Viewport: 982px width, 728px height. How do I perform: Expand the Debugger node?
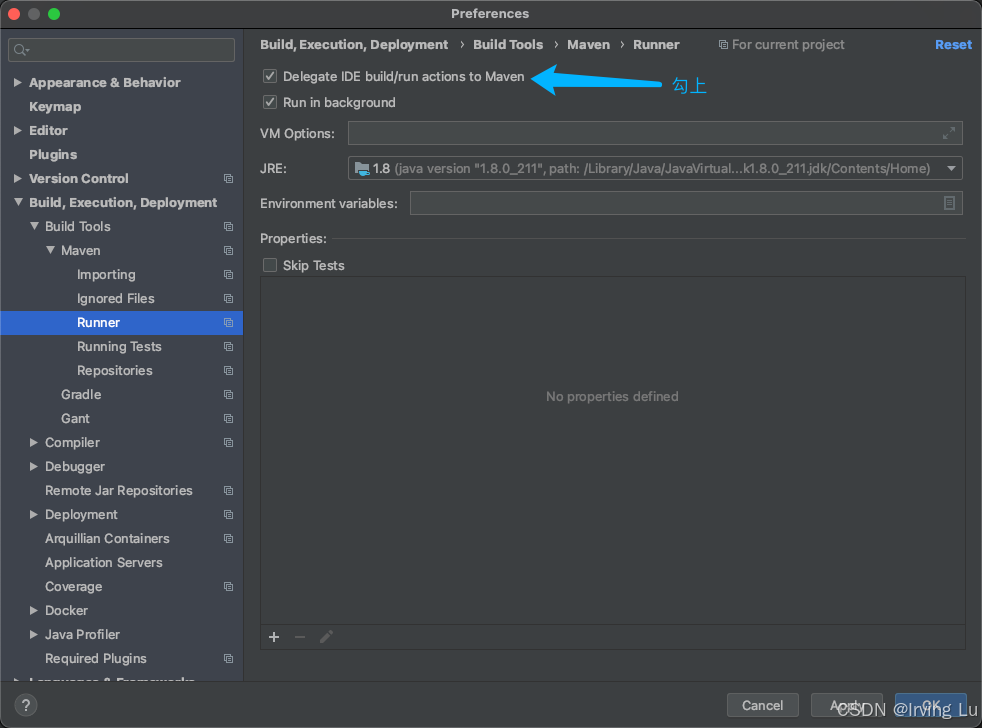[34, 467]
